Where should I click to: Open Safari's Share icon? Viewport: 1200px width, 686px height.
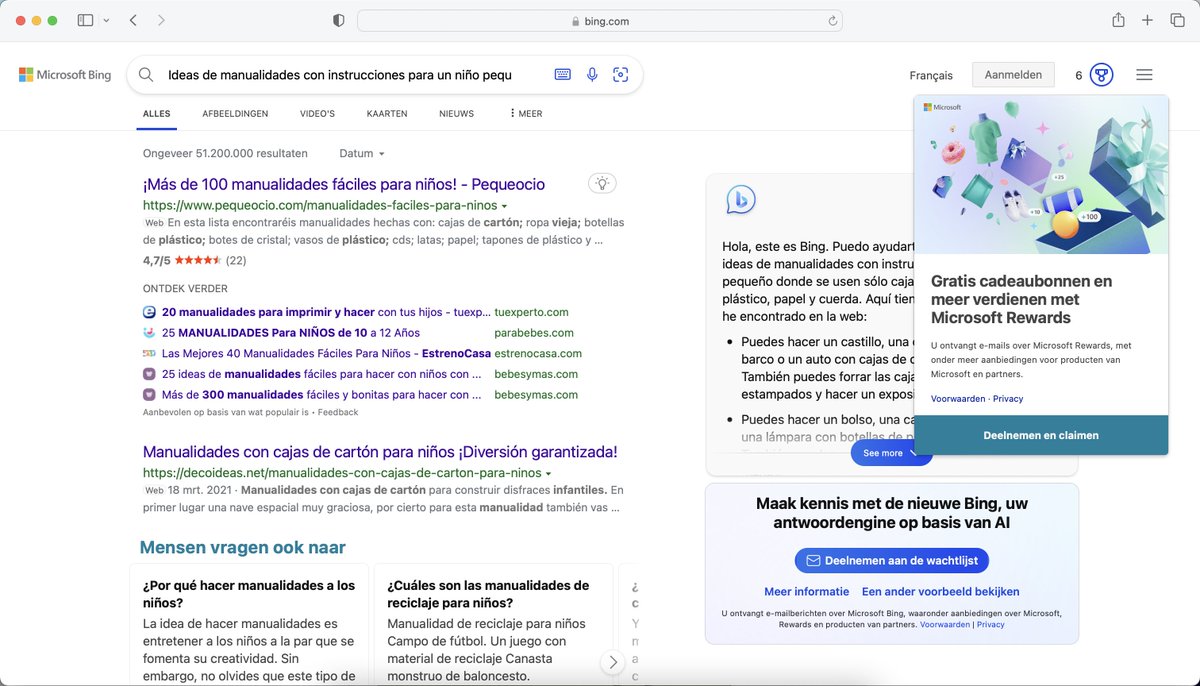click(1118, 20)
